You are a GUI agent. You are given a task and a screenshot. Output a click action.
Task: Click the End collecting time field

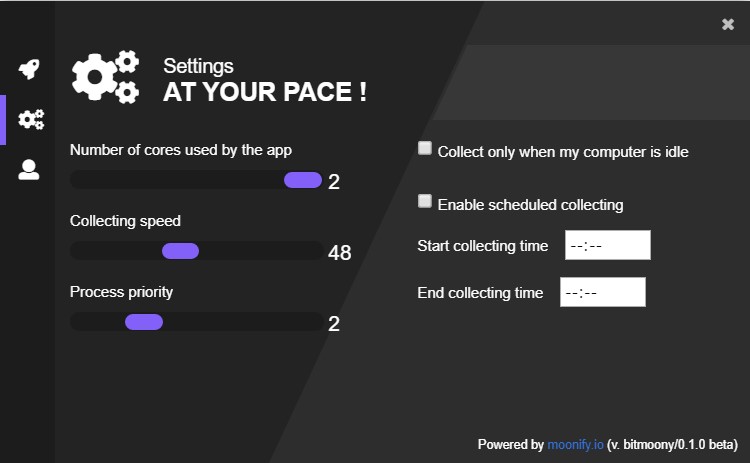[x=603, y=292]
